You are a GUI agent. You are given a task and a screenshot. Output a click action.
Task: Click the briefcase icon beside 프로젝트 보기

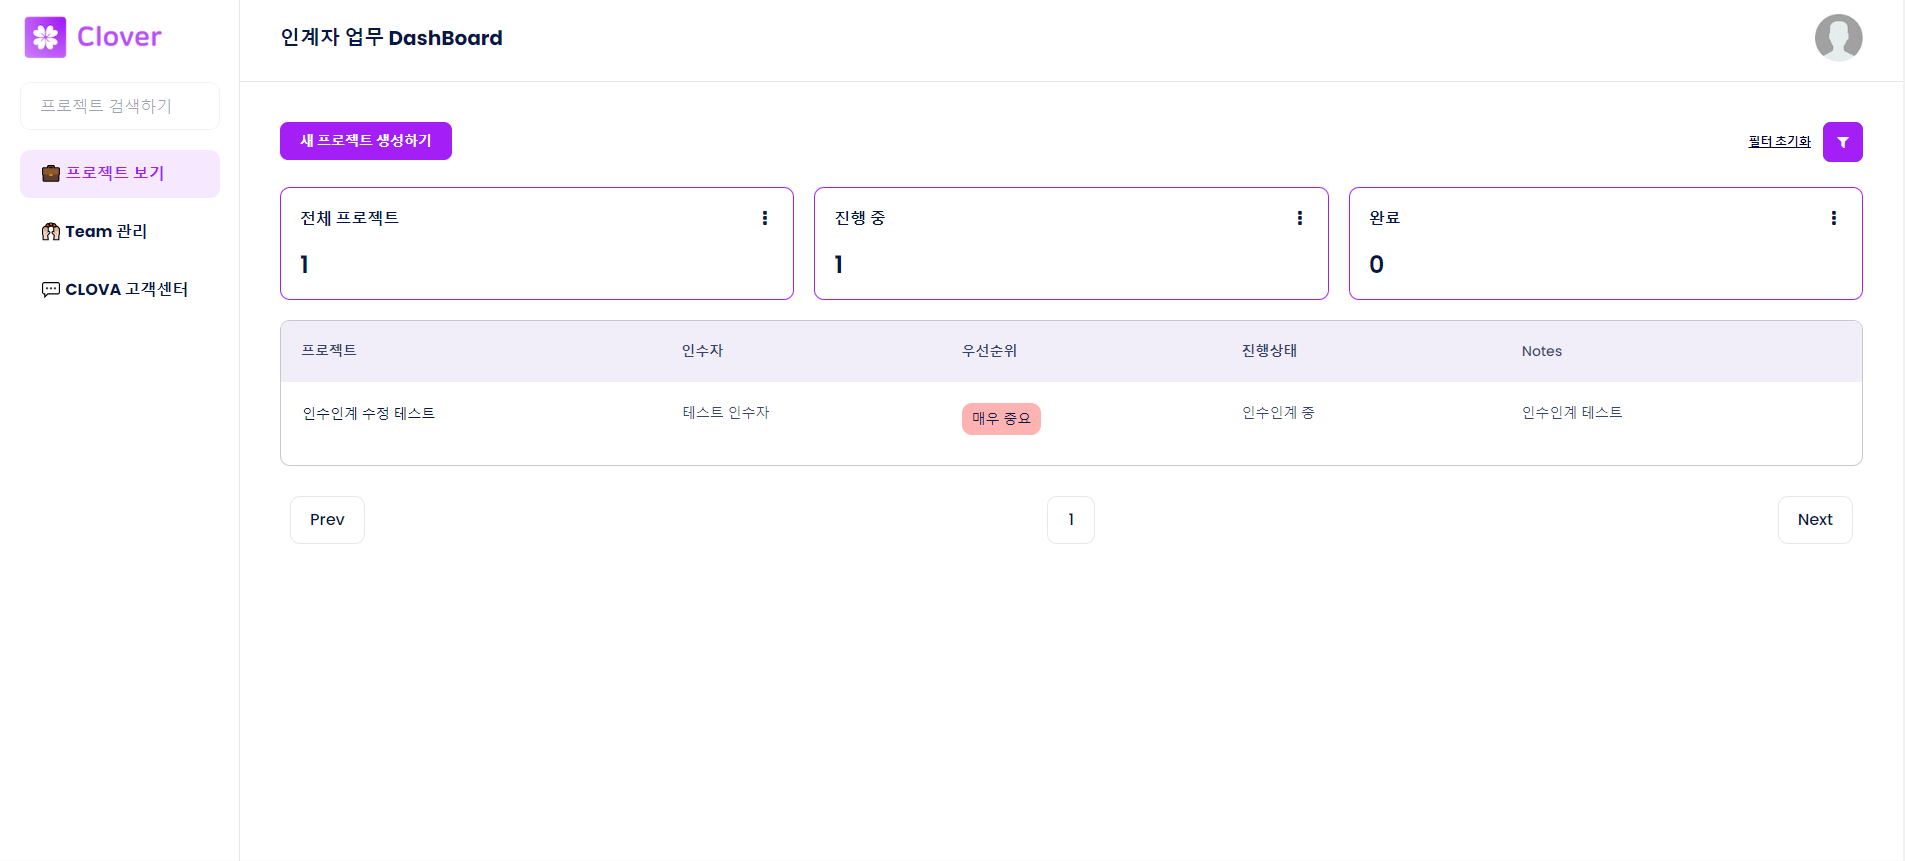51,173
